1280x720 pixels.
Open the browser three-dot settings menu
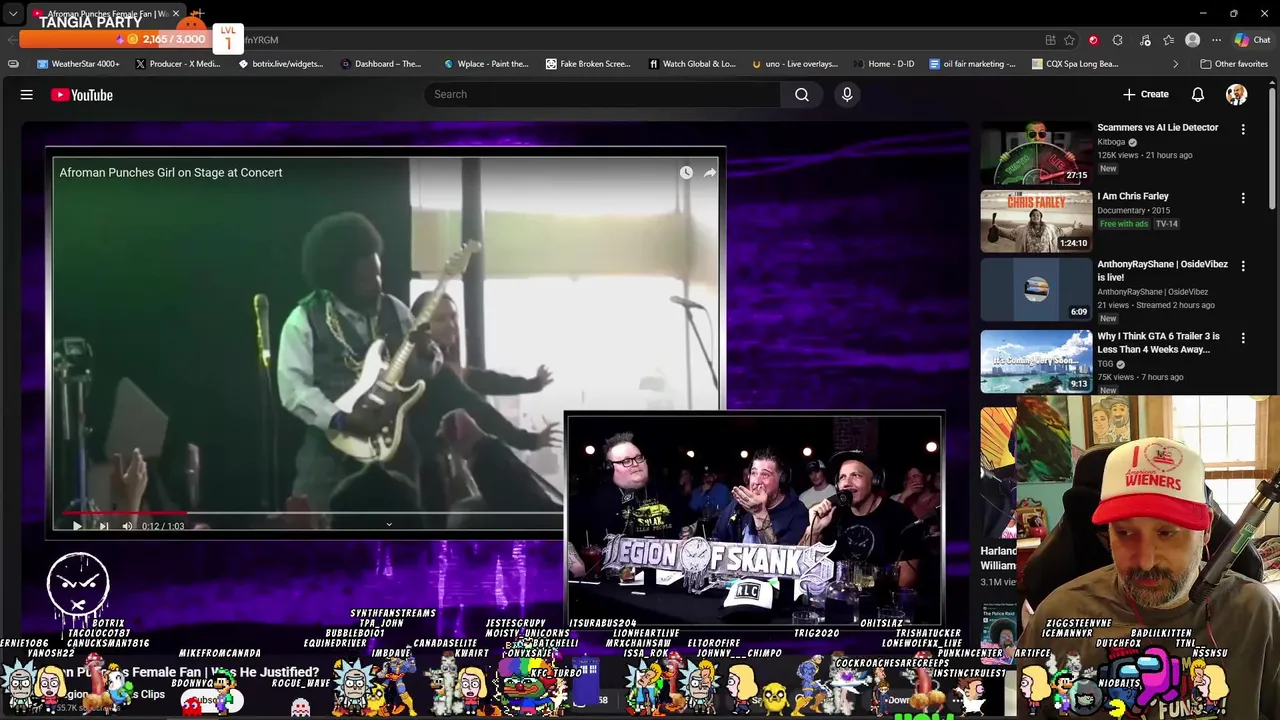1216,40
